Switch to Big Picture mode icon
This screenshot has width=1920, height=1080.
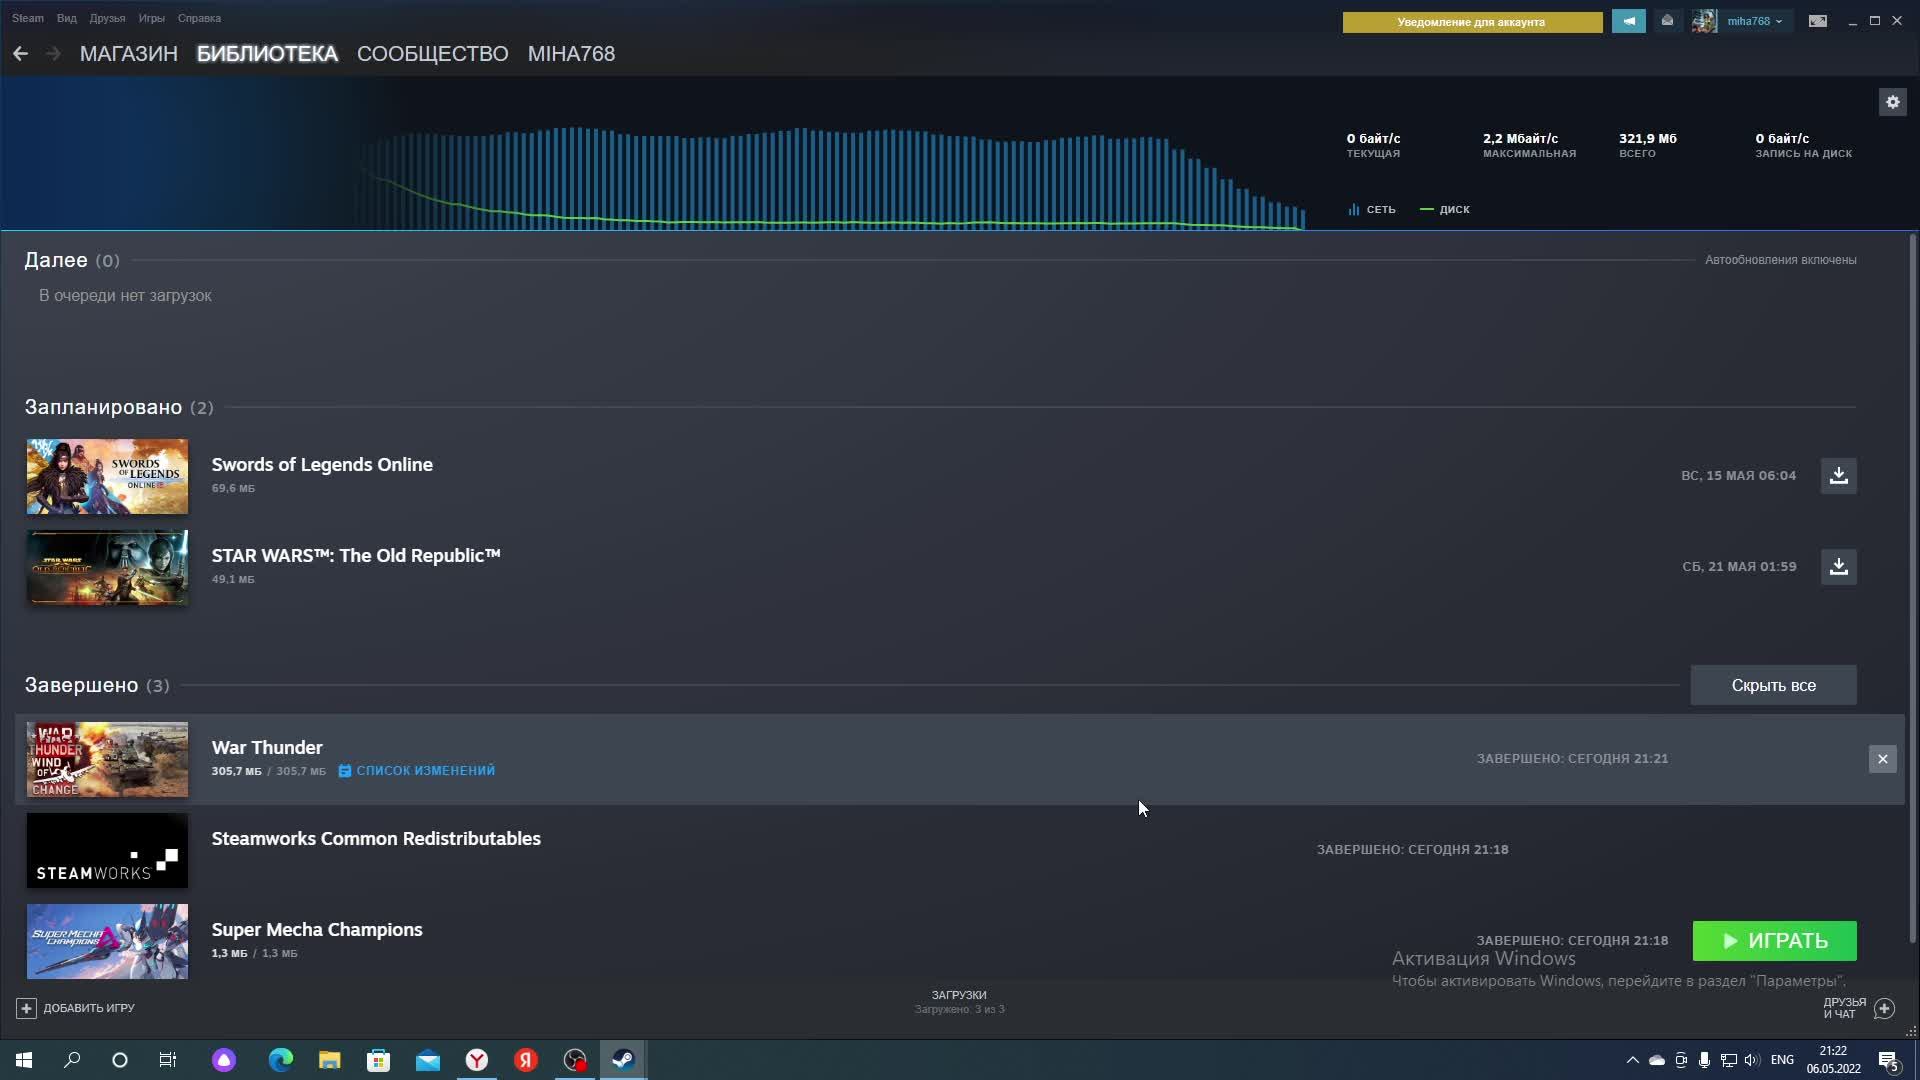pyautogui.click(x=1817, y=21)
